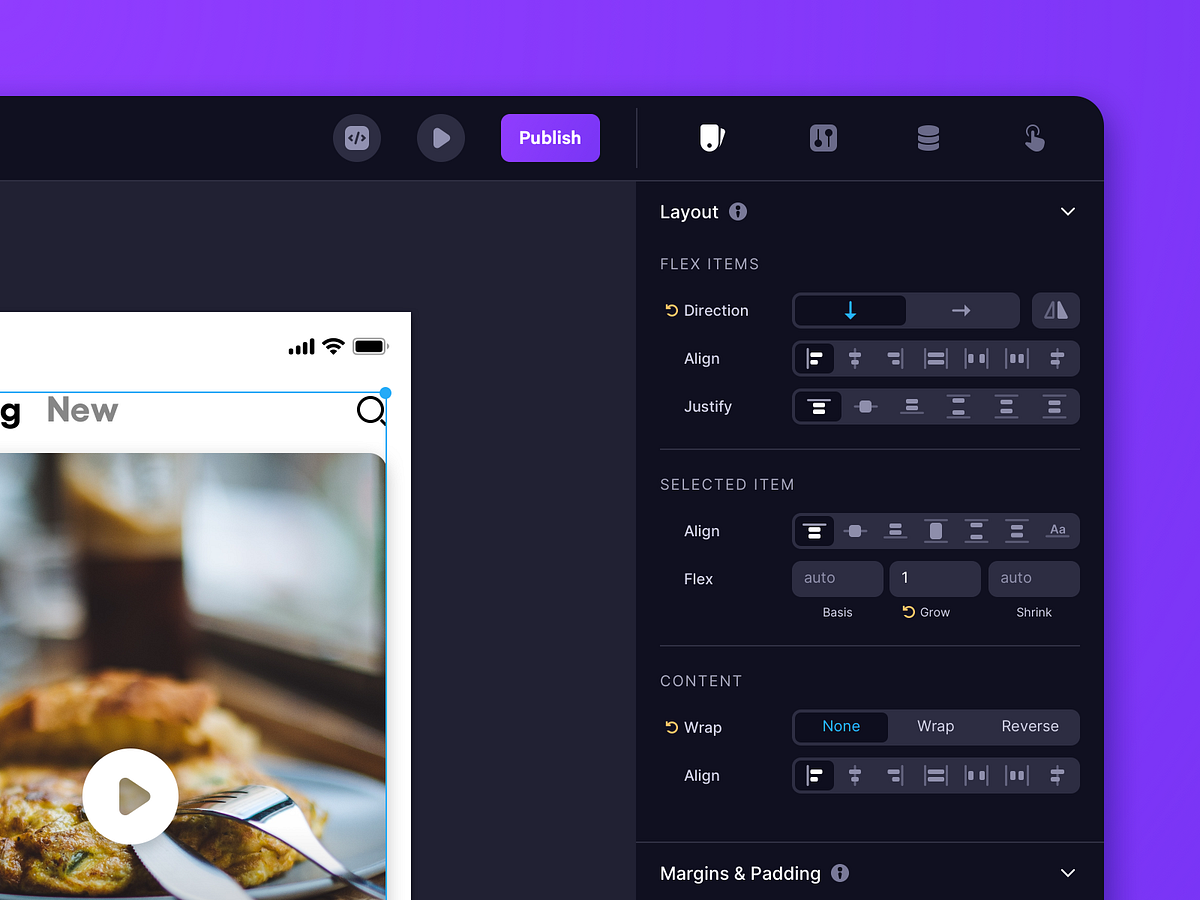Select the interactions (tap gesture) panel icon
Viewport: 1200px width, 900px height.
point(1035,137)
